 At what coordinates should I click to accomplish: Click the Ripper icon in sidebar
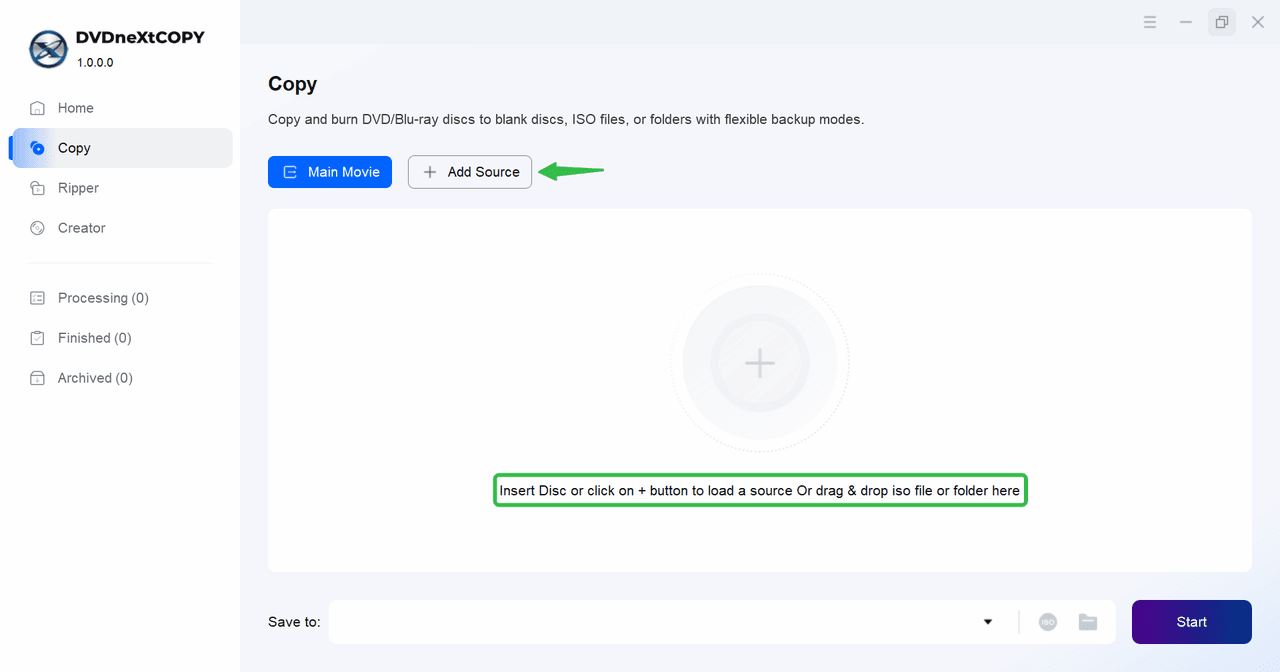(x=38, y=188)
